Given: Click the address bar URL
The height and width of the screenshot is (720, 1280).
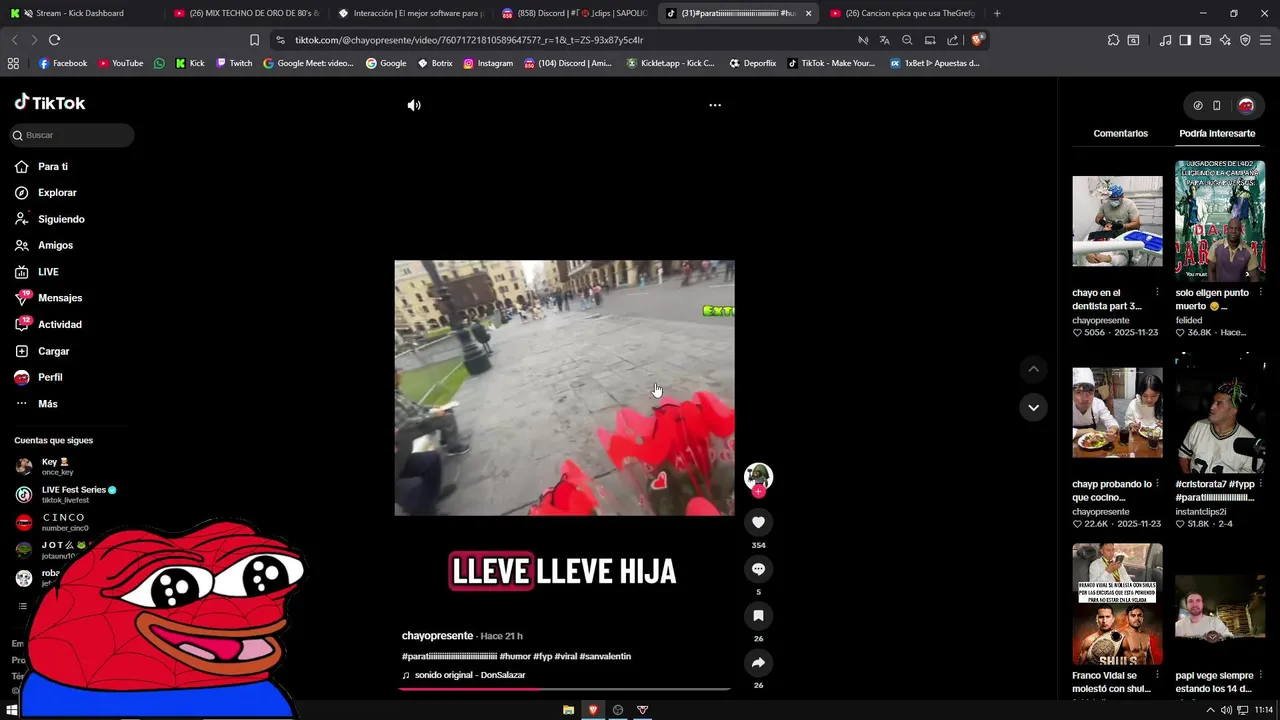Looking at the screenshot, I should 469,40.
